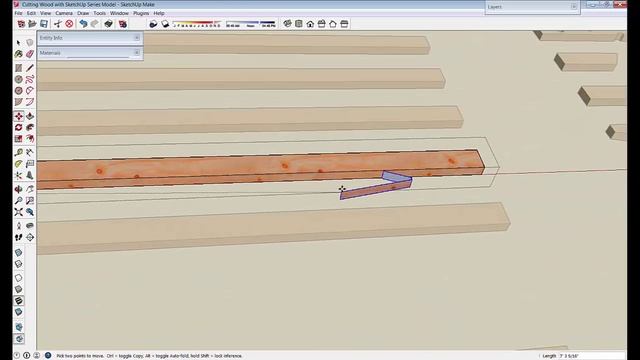
Task: Click the red Erase/Delete toolbar icon
Action: (69, 24)
